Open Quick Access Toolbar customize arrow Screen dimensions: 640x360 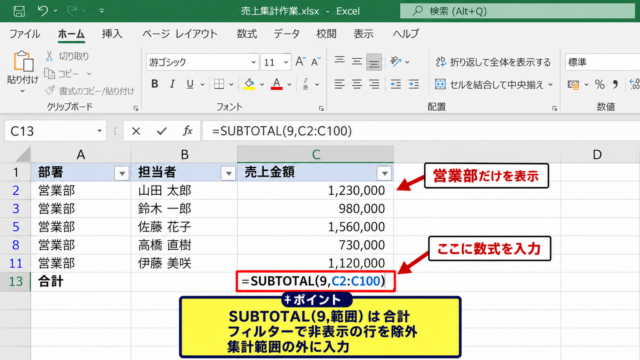click(101, 11)
